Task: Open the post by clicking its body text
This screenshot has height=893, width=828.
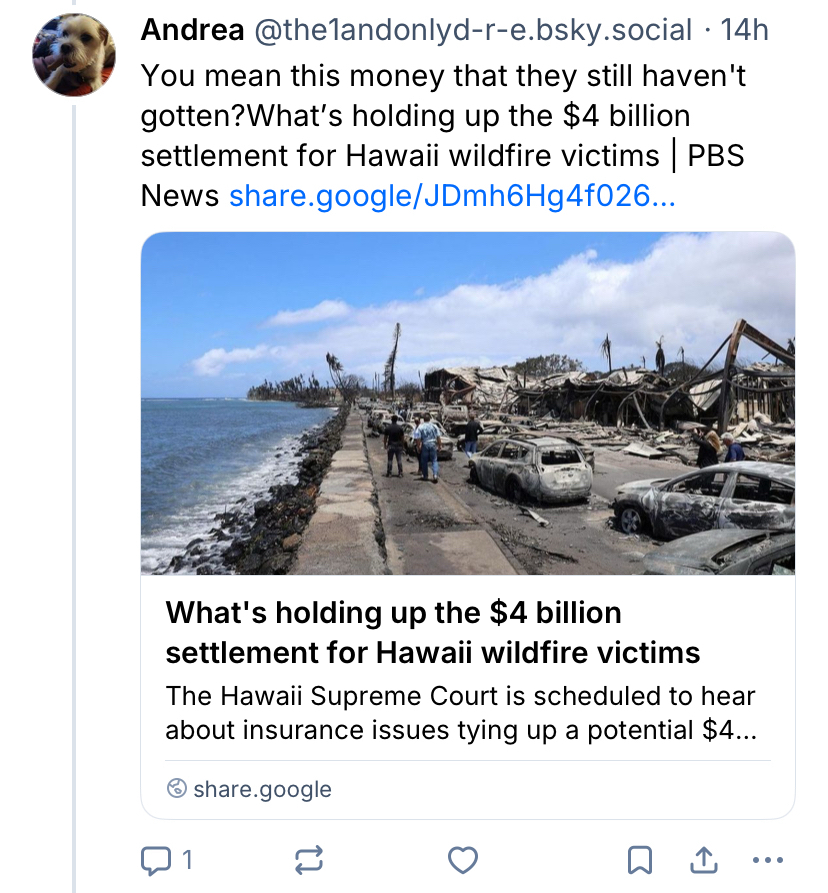Action: tap(440, 115)
